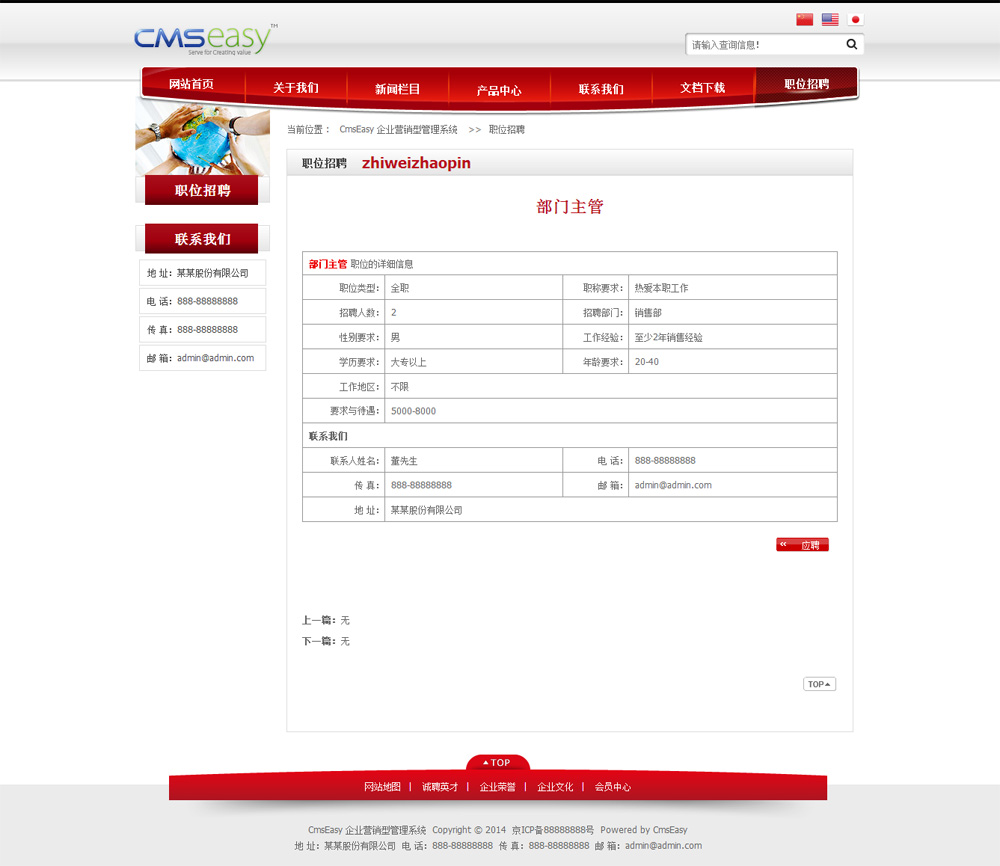
Task: Open the 会员中心 footer link
Action: coord(612,787)
